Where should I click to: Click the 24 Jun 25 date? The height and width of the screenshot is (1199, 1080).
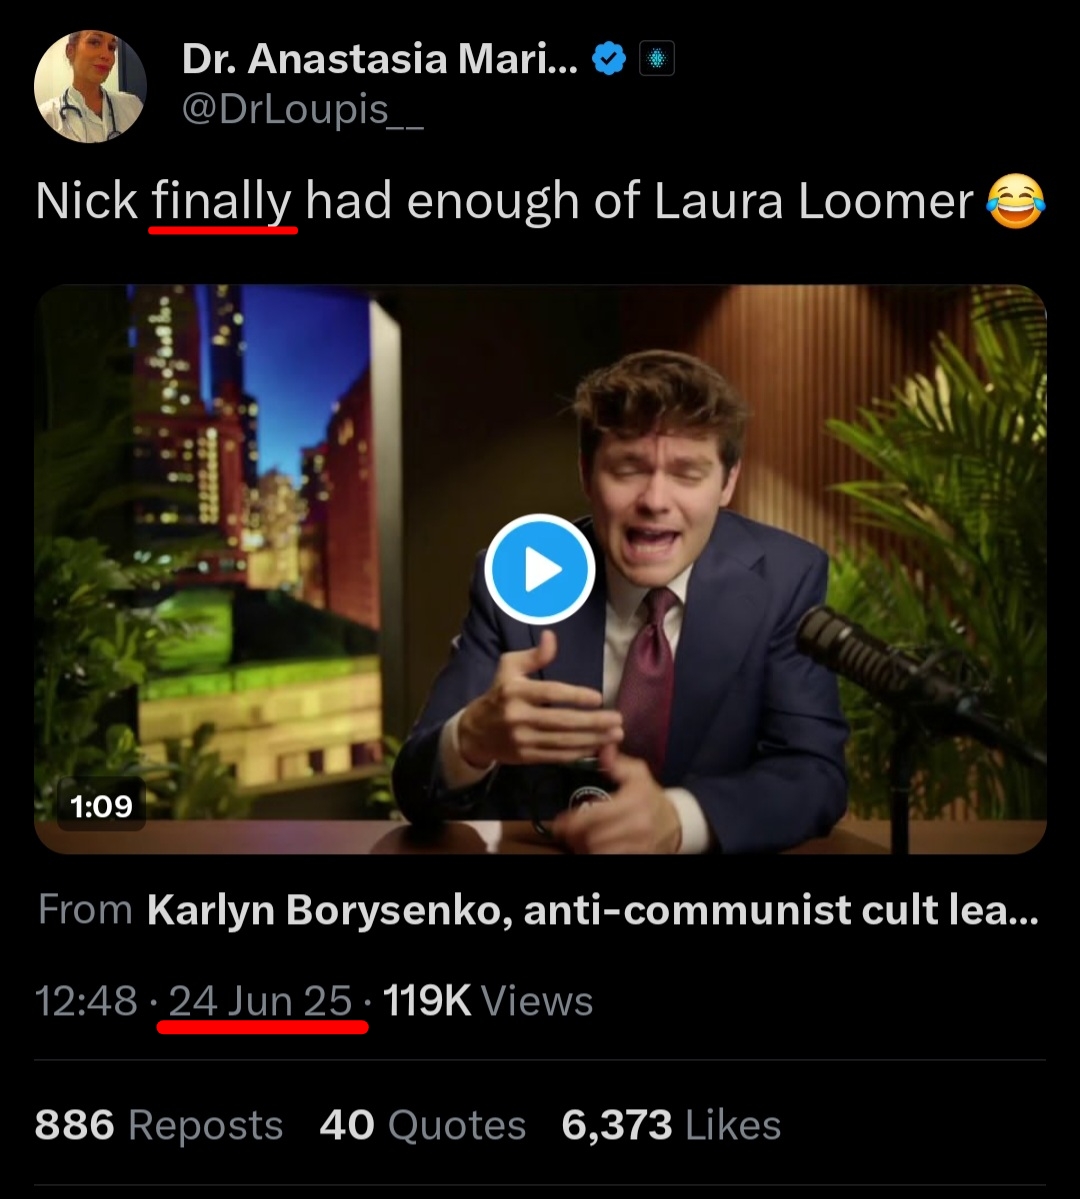(x=260, y=1001)
